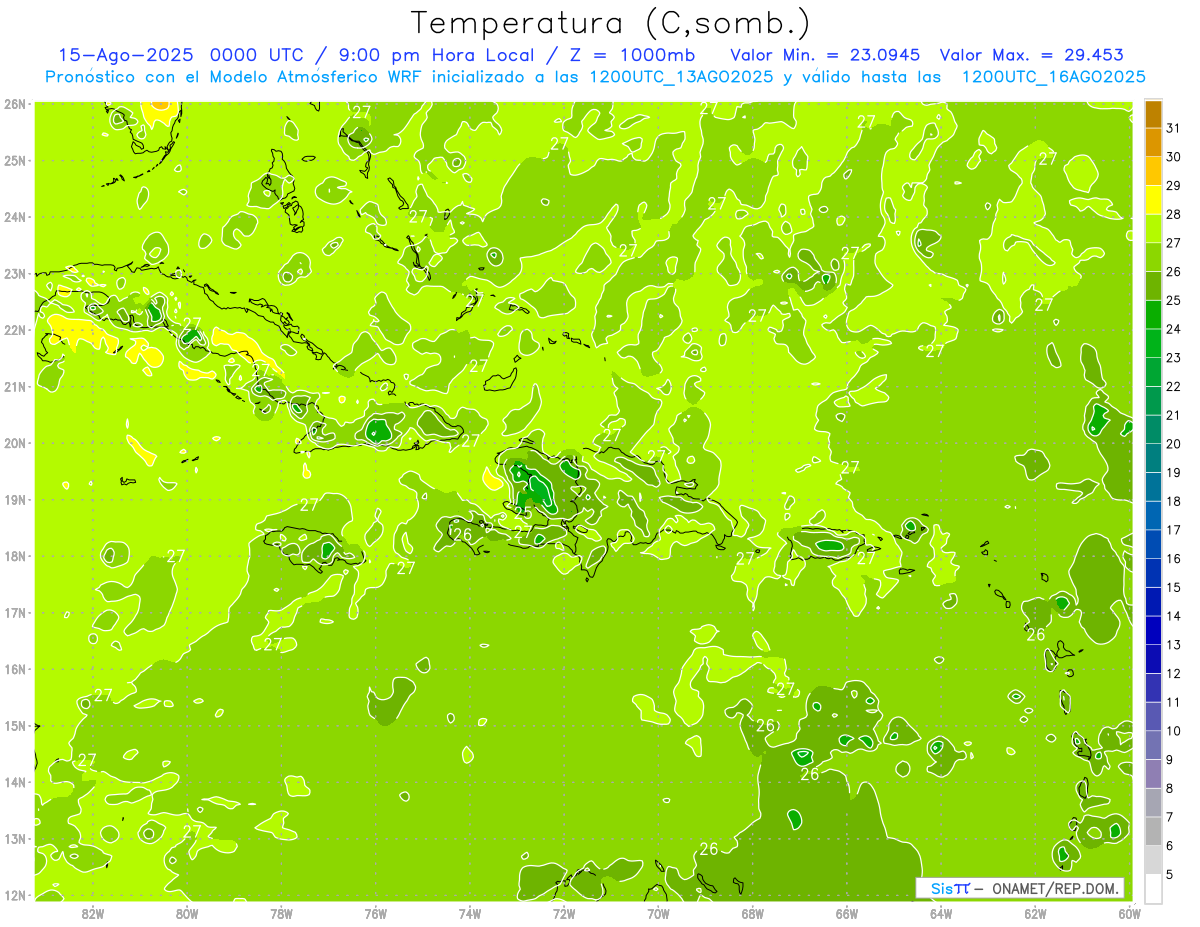The height and width of the screenshot is (927, 1200).
Task: Click the 64W longitude label
Action: point(940,913)
